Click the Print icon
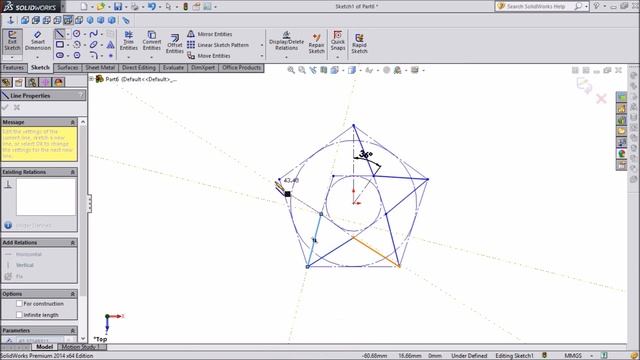This screenshot has height=360, width=640. pos(134,6)
